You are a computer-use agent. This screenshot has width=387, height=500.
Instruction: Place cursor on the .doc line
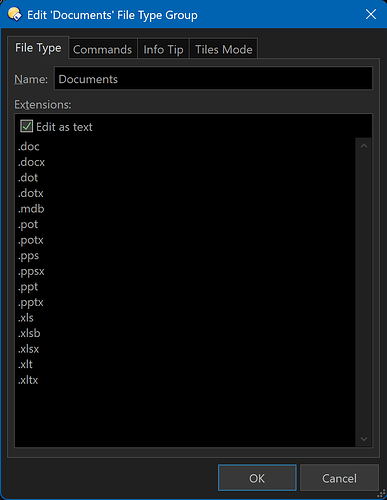29,146
